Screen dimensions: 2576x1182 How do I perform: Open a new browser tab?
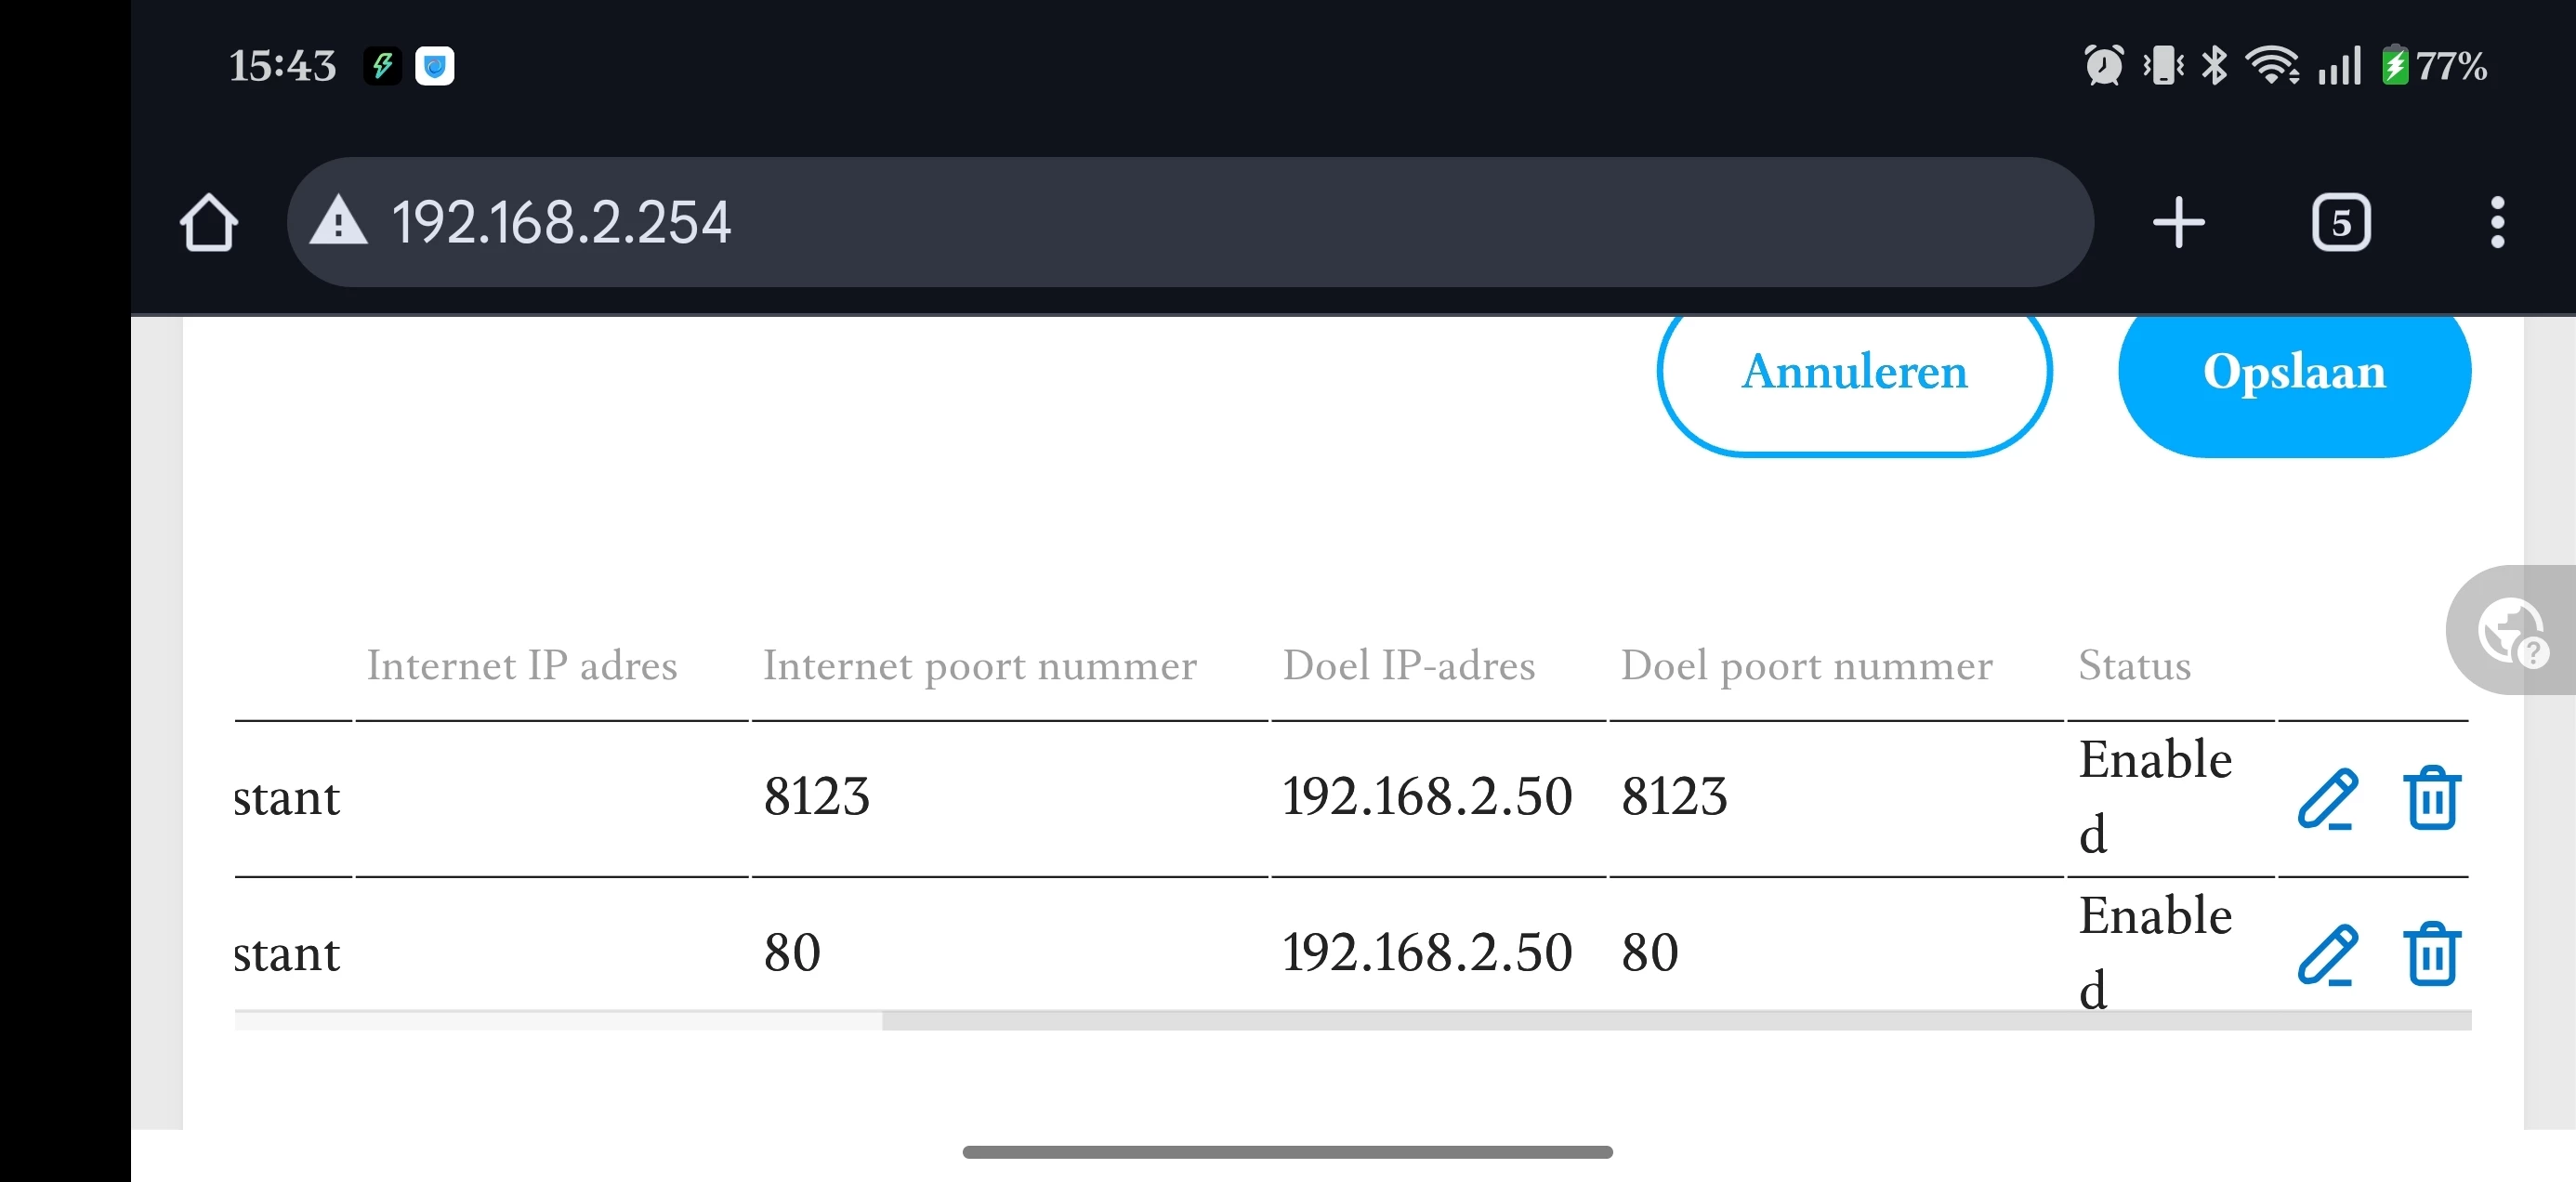tap(2178, 222)
